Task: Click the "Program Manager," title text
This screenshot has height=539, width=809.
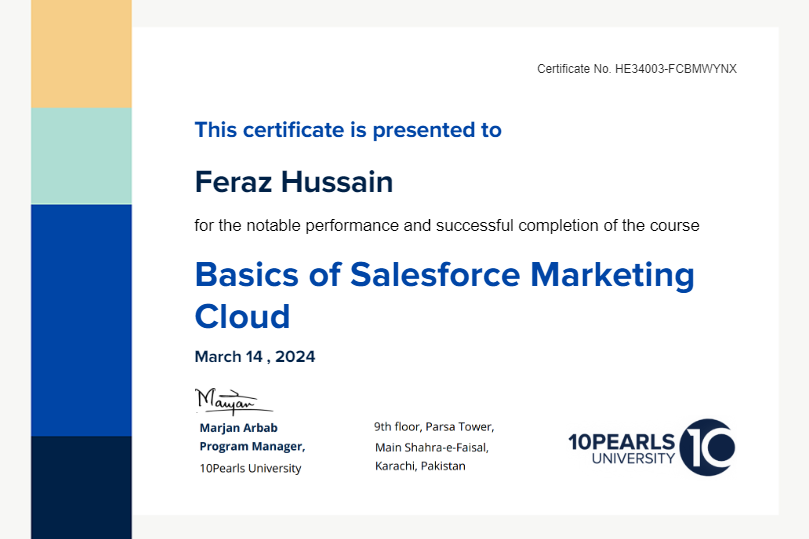Action: pyautogui.click(x=252, y=447)
